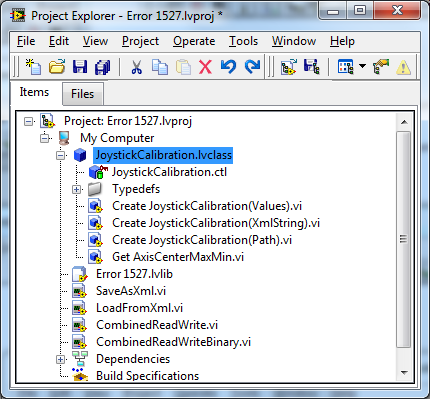The width and height of the screenshot is (430, 399).
Task: Select Create JoystickCalibration(XmlString).vi
Action: (x=216, y=223)
